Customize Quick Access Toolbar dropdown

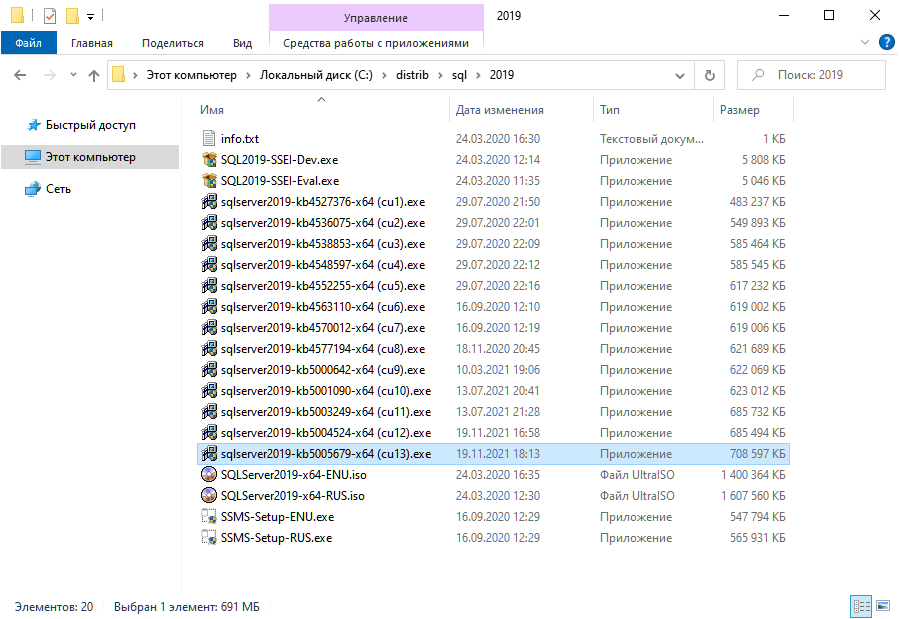point(91,17)
